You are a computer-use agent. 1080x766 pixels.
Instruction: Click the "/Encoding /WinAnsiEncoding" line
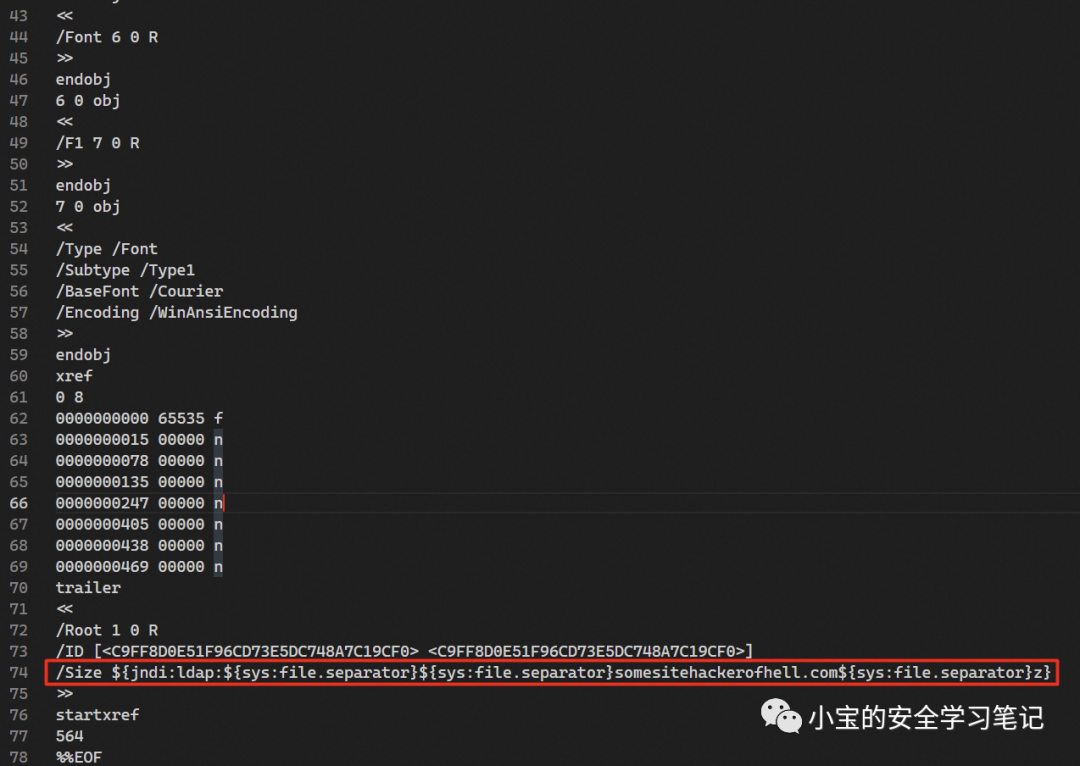pyautogui.click(x=177, y=313)
